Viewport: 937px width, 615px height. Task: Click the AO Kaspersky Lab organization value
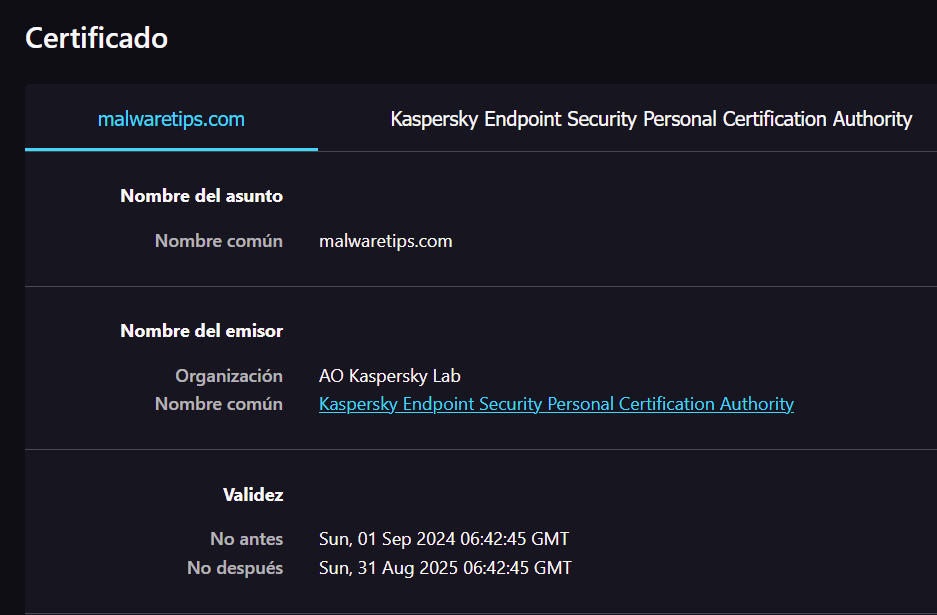[x=389, y=376]
